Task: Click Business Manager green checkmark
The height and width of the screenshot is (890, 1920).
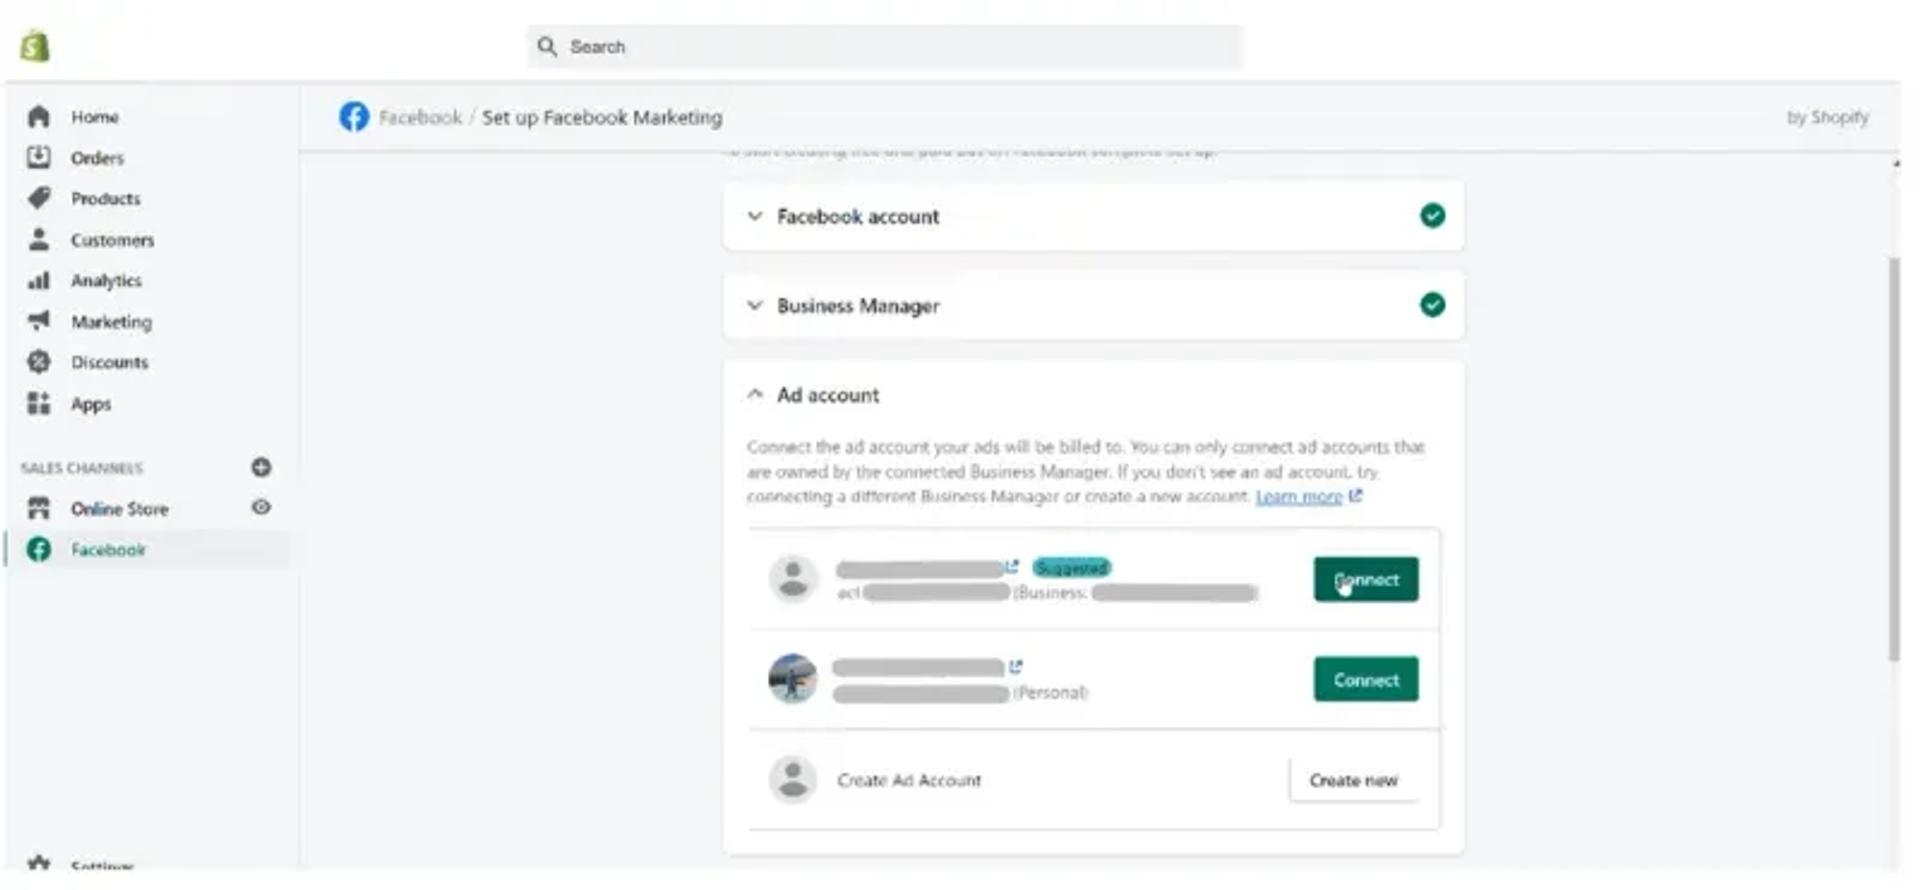Action: pyautogui.click(x=1432, y=305)
